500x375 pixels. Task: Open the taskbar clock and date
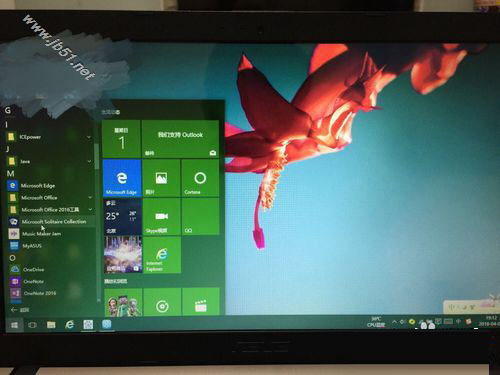(x=489, y=321)
